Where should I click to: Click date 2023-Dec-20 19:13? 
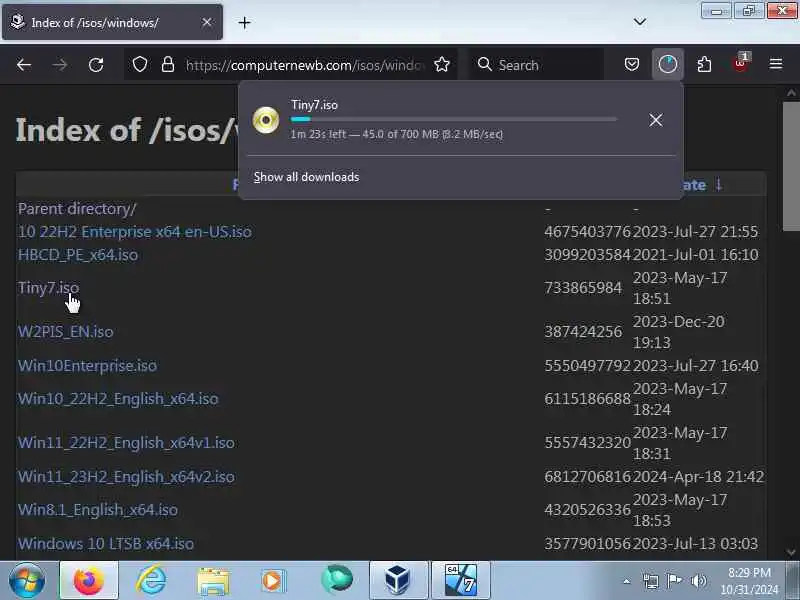679,332
